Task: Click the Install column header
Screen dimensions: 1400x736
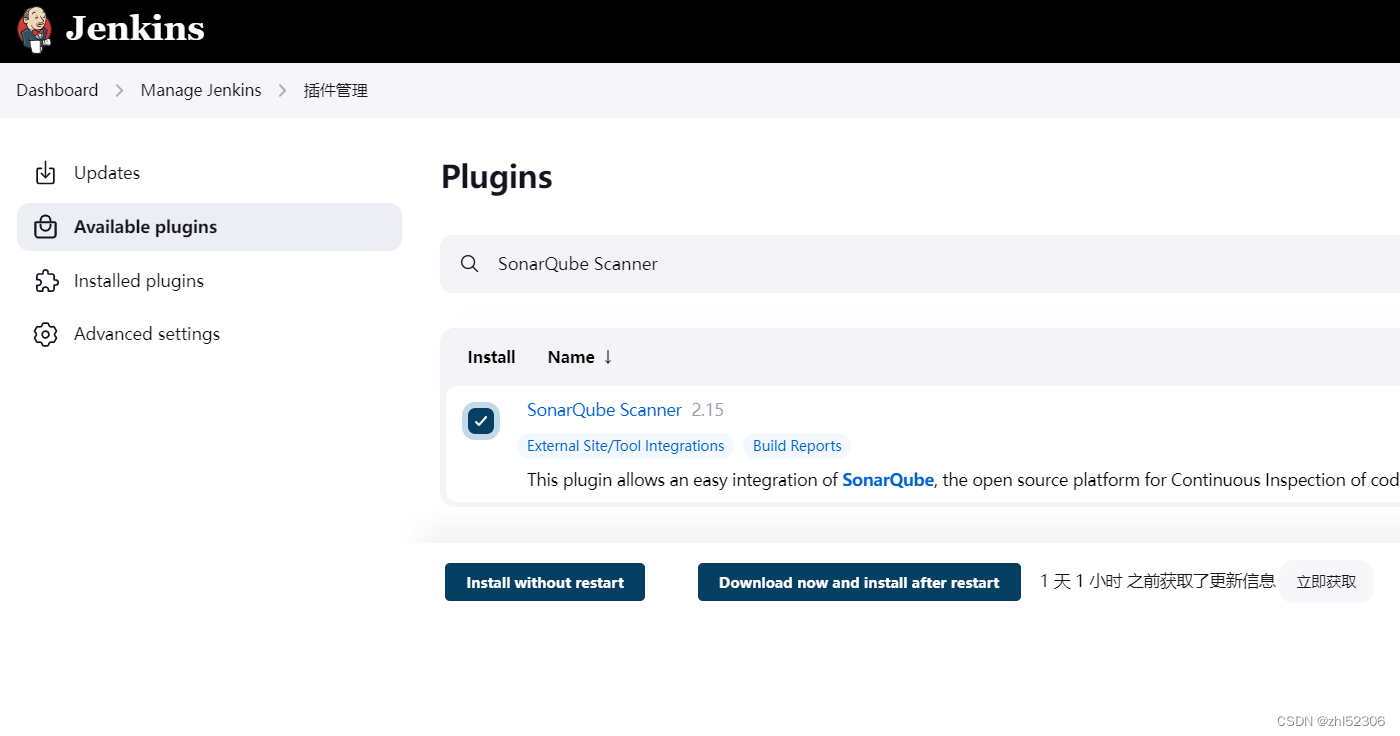Action: [491, 357]
